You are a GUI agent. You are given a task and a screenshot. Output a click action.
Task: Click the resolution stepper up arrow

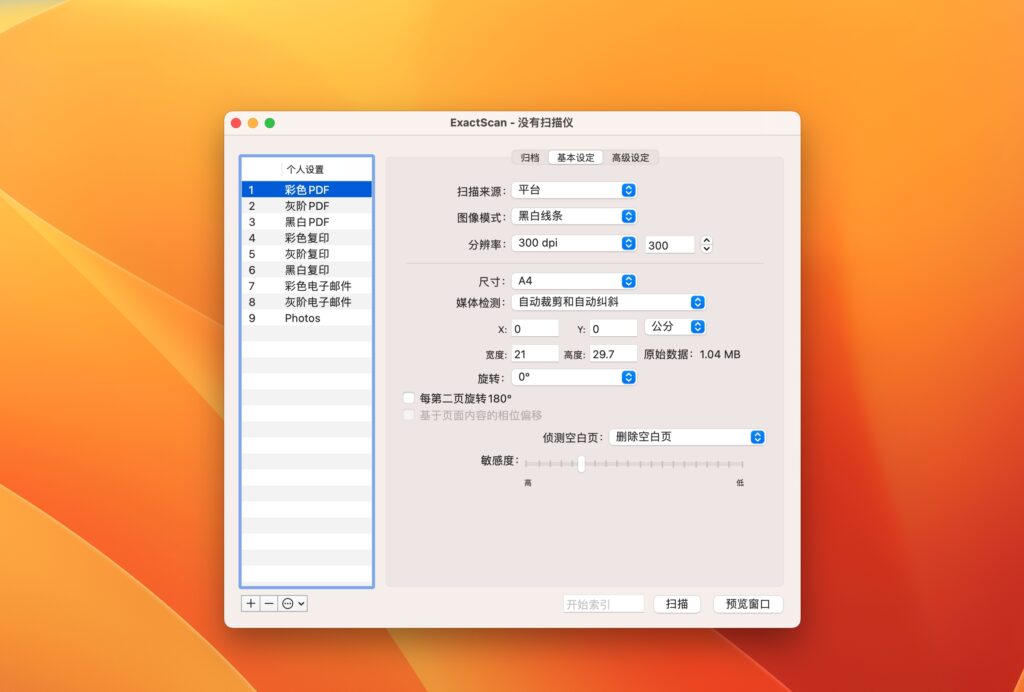tap(706, 240)
